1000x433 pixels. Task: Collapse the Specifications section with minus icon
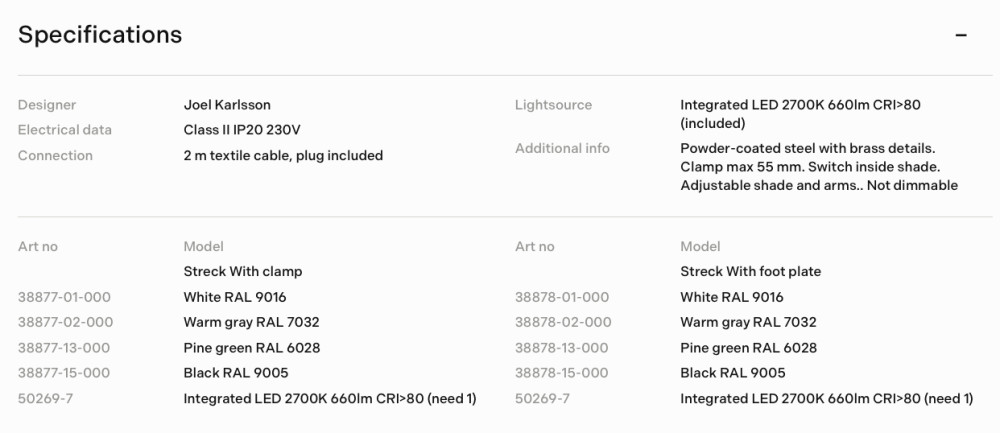(x=961, y=35)
